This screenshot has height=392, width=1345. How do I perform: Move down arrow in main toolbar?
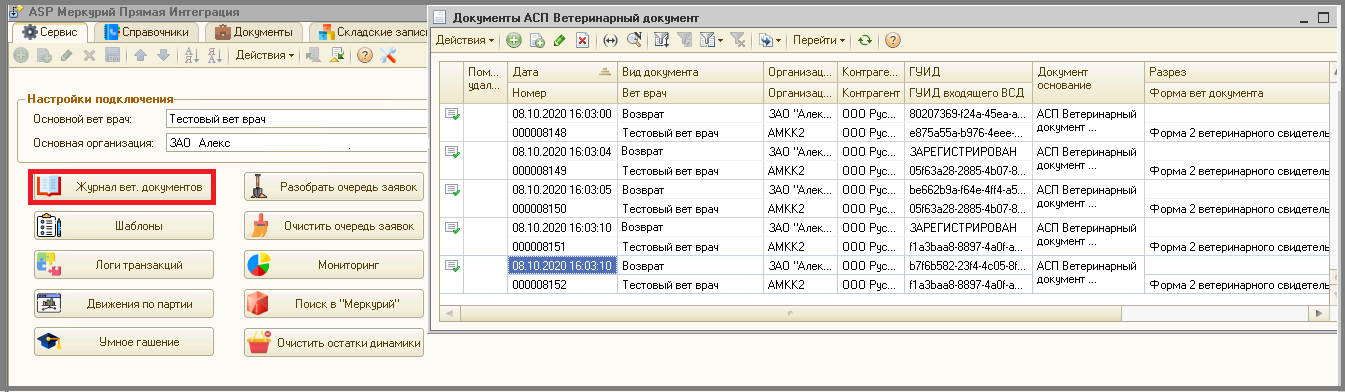click(163, 55)
